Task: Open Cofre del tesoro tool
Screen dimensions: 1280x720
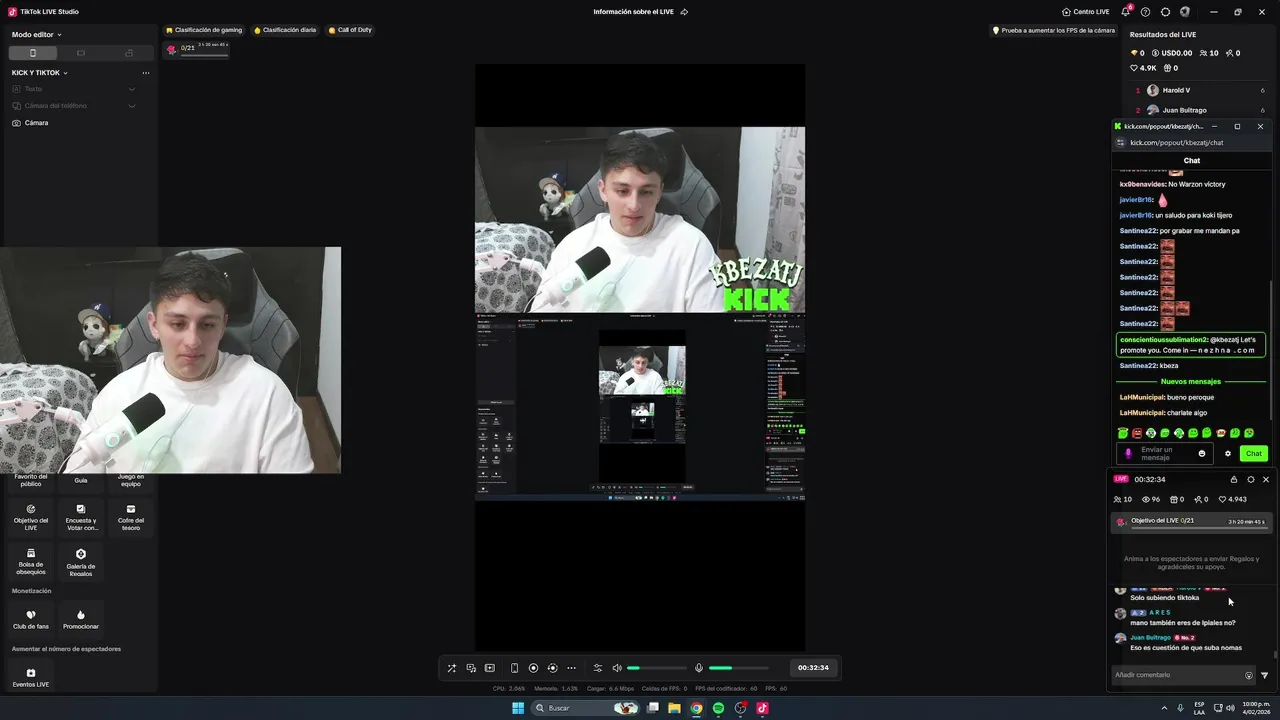Action: coord(131,516)
